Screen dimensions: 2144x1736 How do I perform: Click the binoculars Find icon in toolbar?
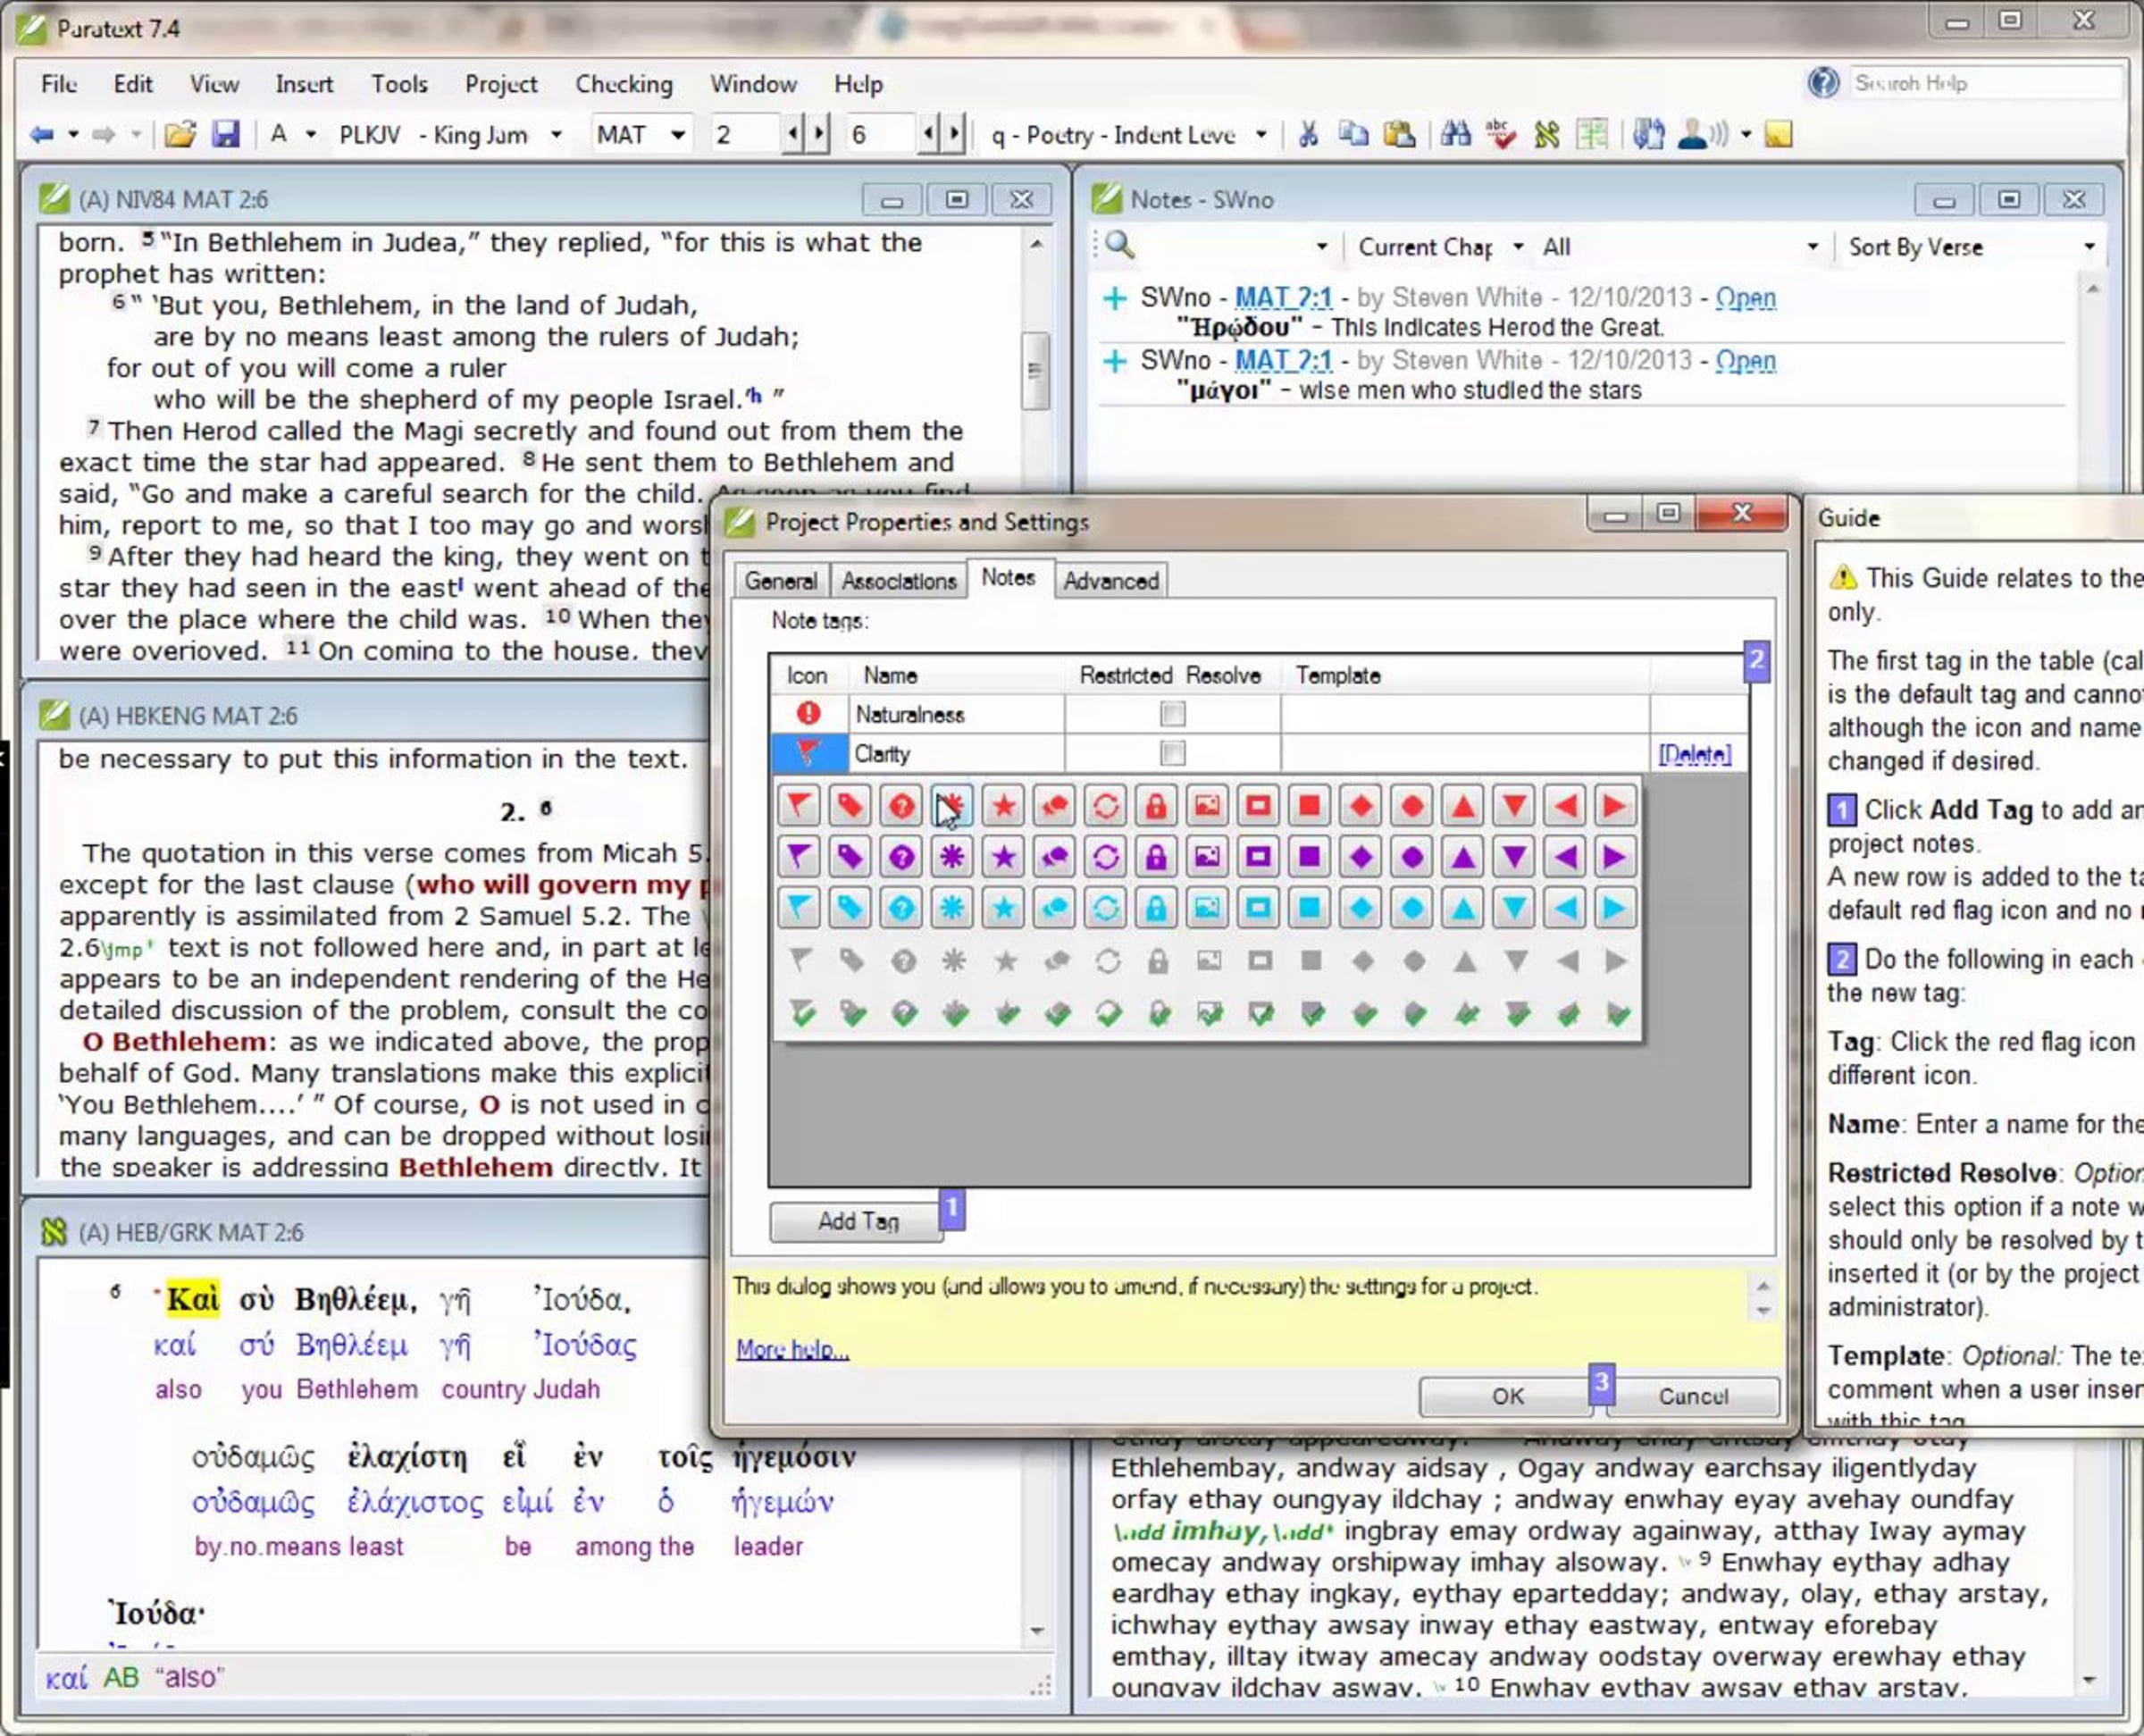[x=1455, y=134]
